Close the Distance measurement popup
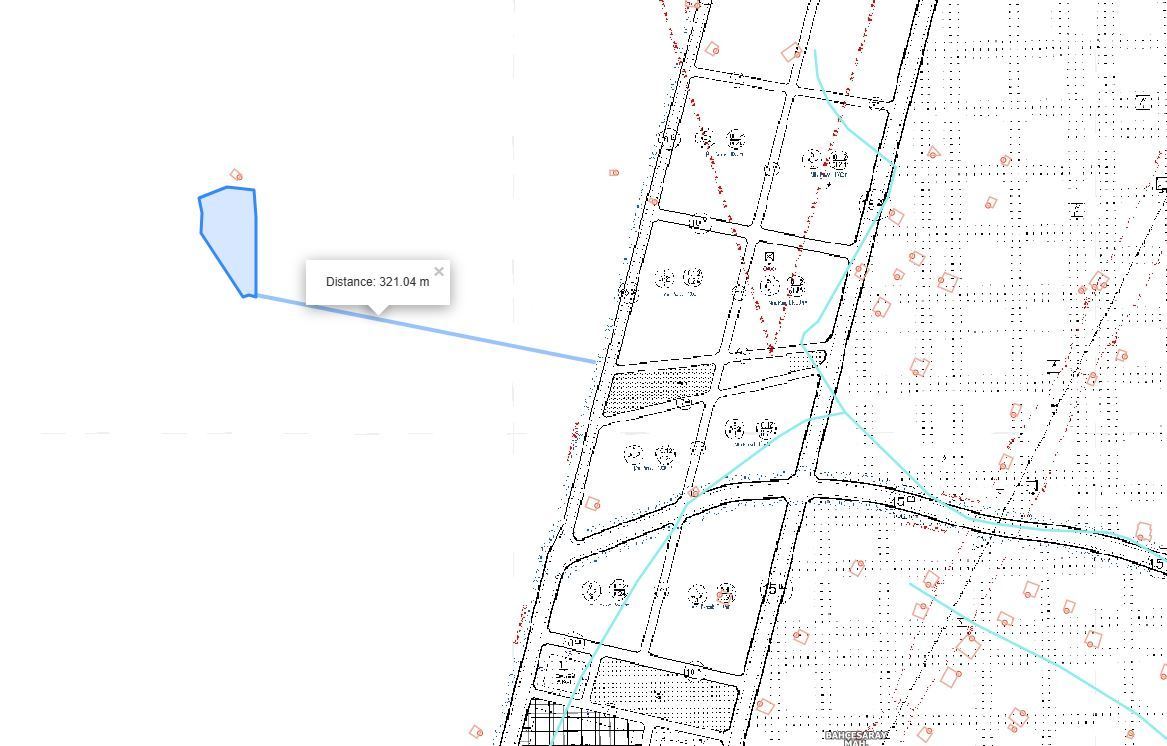 [x=439, y=272]
